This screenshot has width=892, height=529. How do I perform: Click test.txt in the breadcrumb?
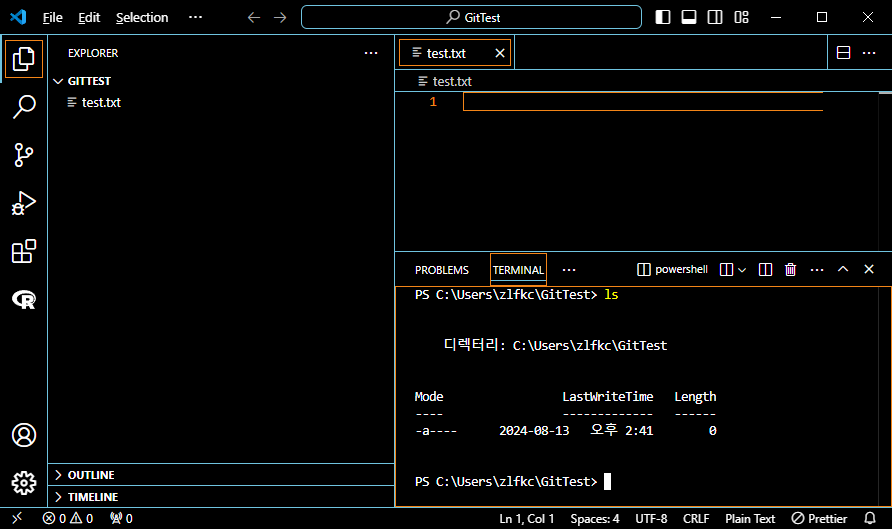452,81
